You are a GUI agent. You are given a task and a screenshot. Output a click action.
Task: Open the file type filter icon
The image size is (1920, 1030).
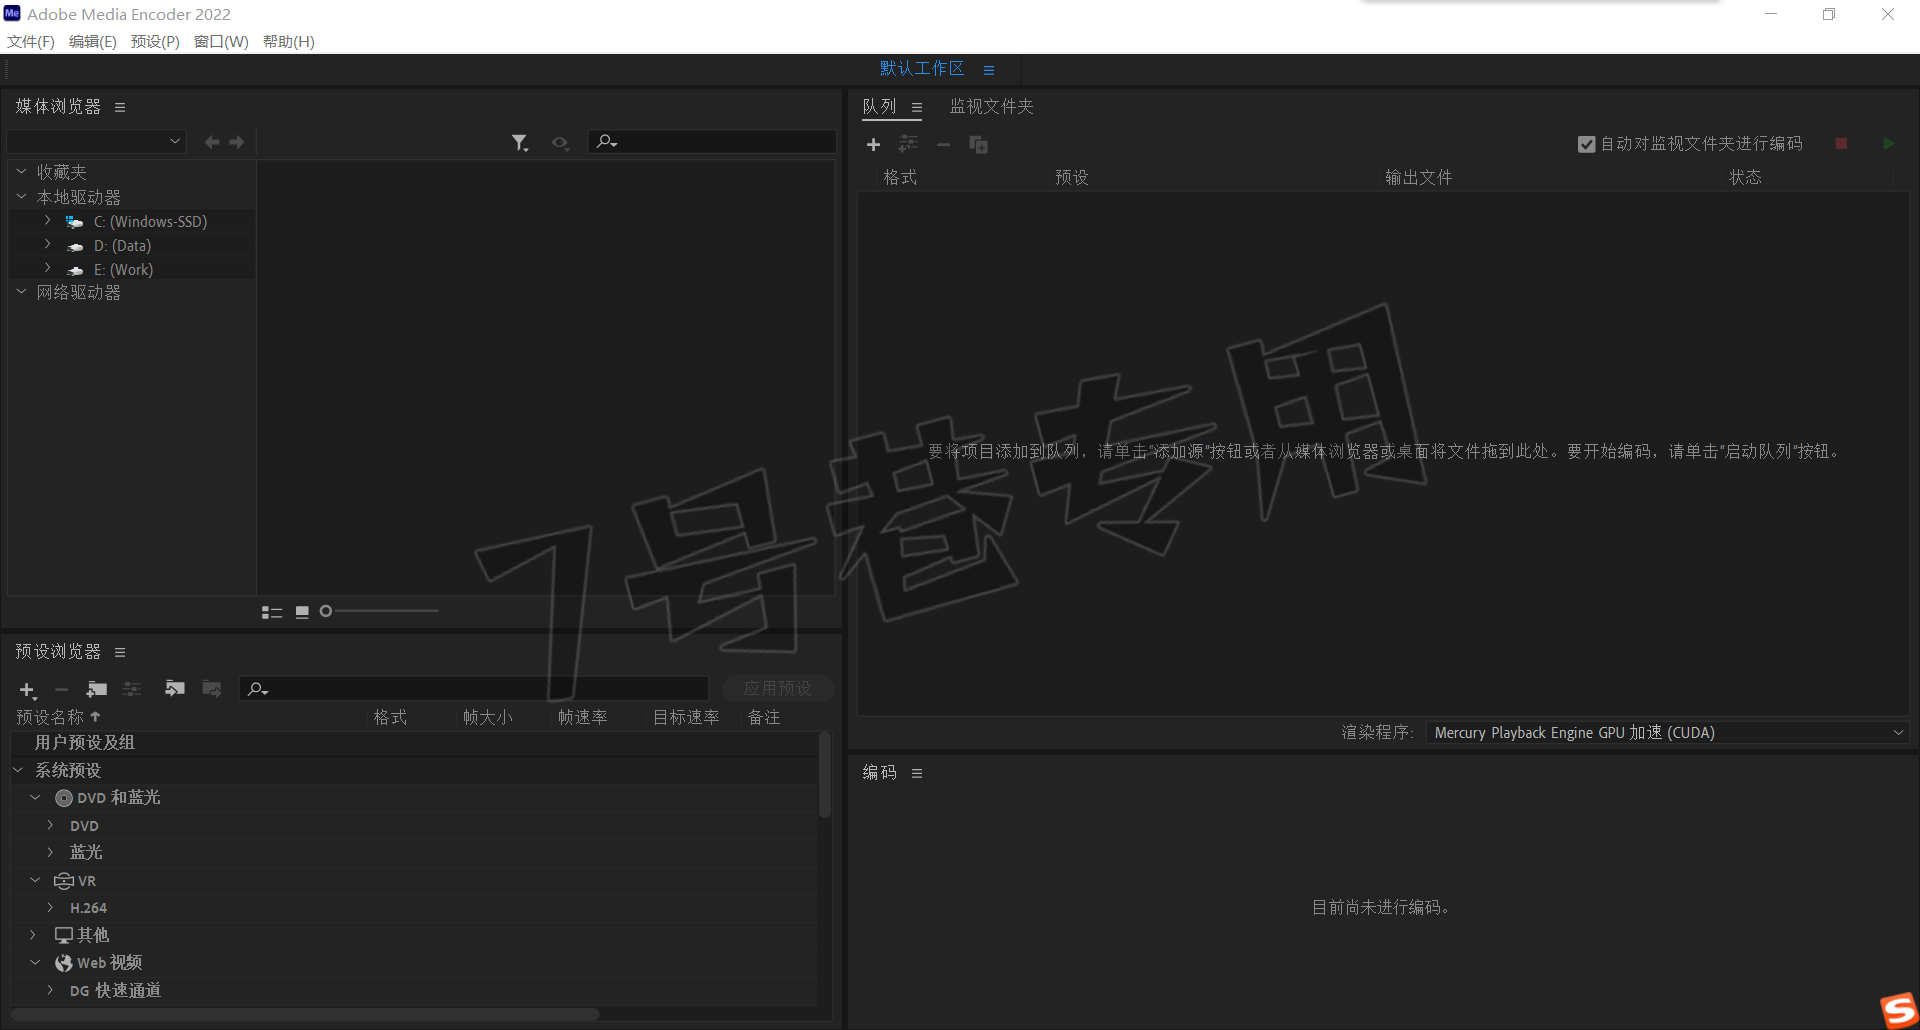pyautogui.click(x=520, y=143)
